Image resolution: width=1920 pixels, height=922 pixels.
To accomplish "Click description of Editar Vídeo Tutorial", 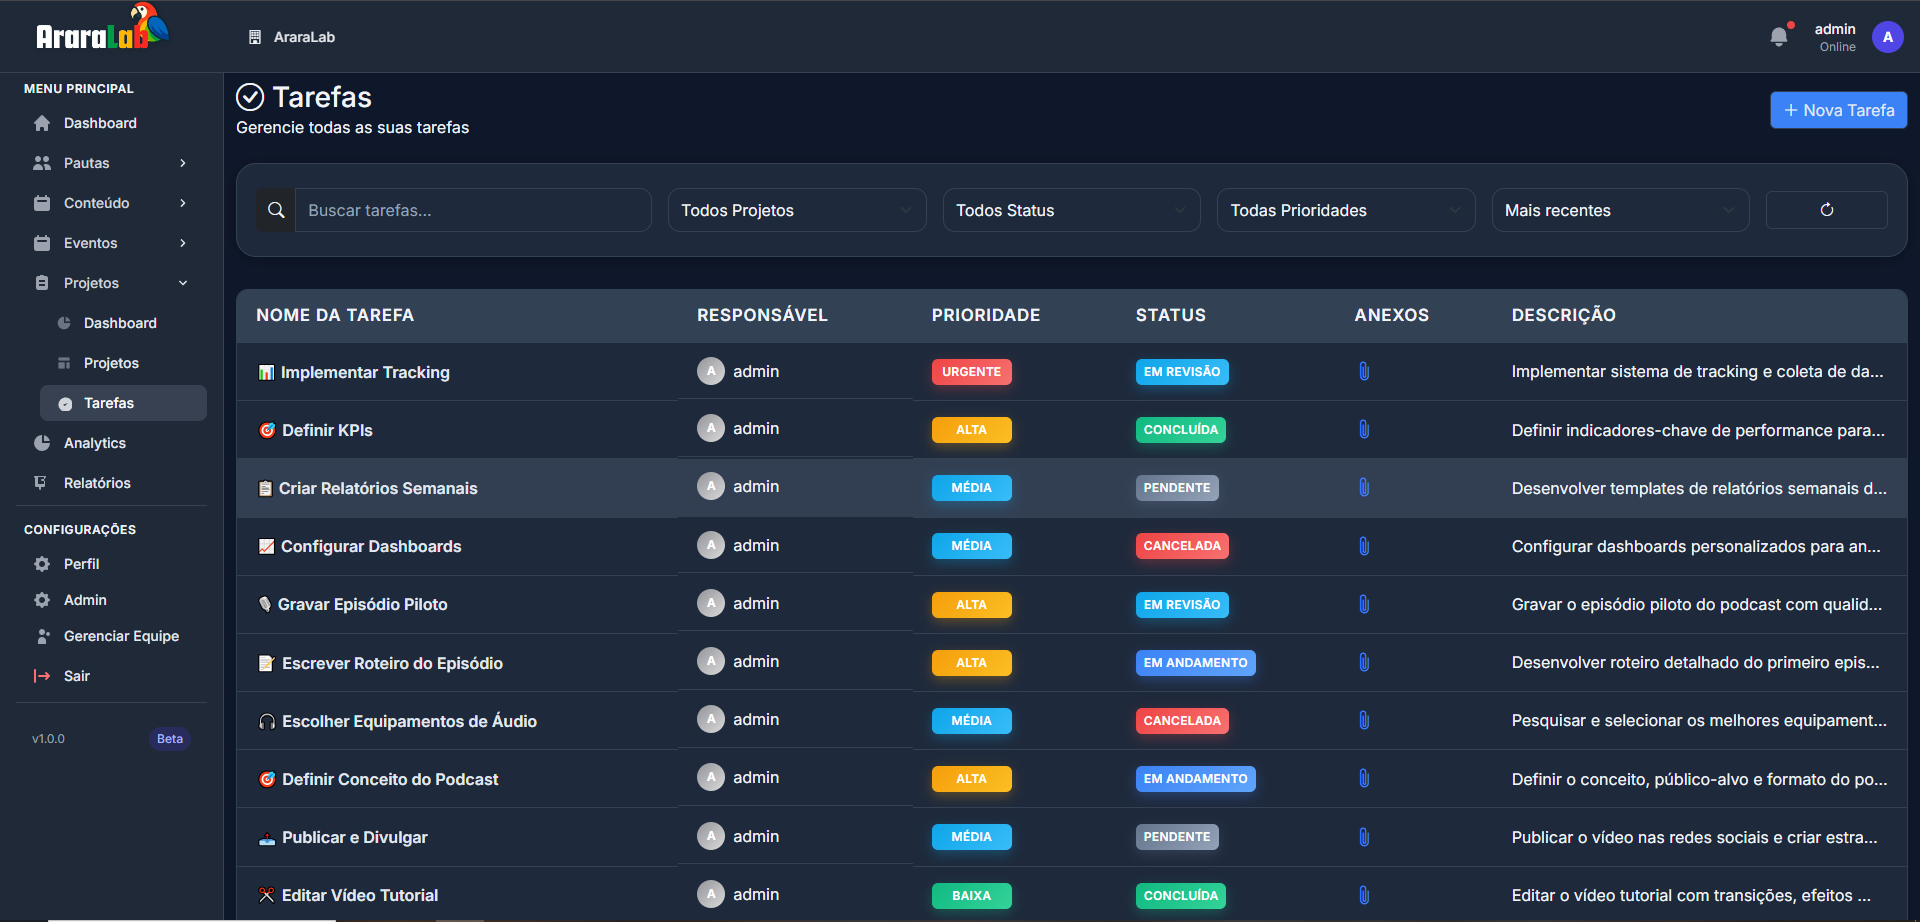I will (x=1691, y=895).
